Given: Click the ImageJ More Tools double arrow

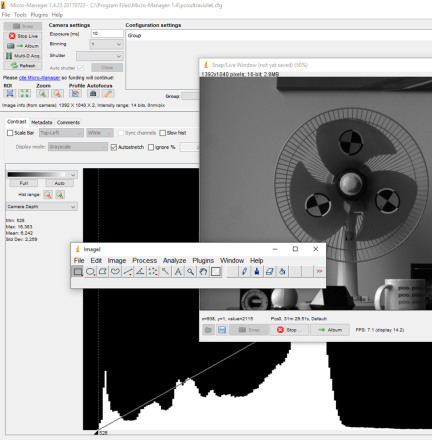Looking at the screenshot, I should 319,272.
